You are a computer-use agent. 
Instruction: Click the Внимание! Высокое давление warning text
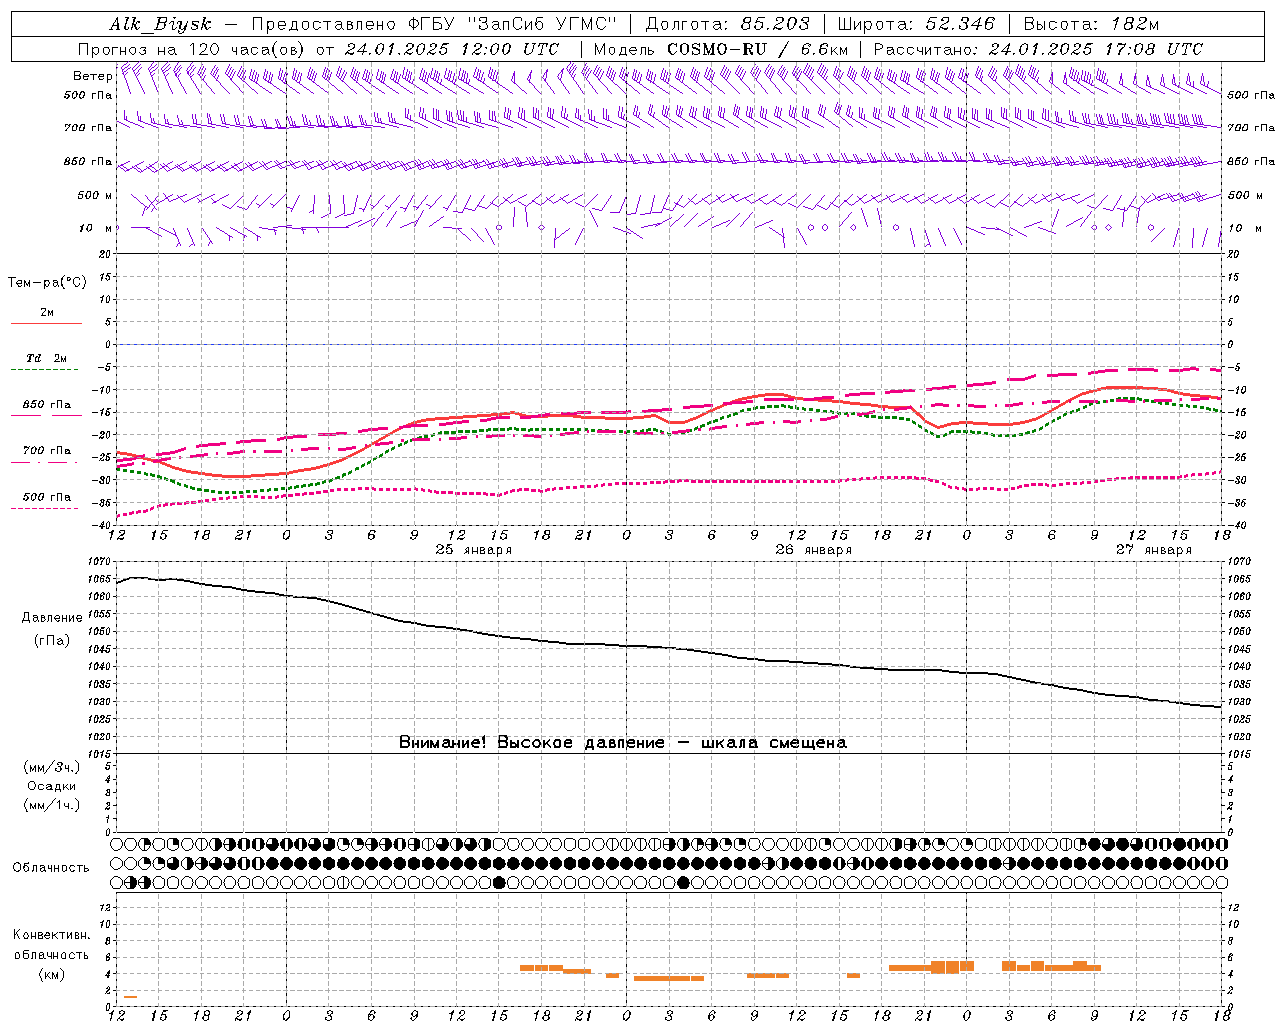click(623, 742)
